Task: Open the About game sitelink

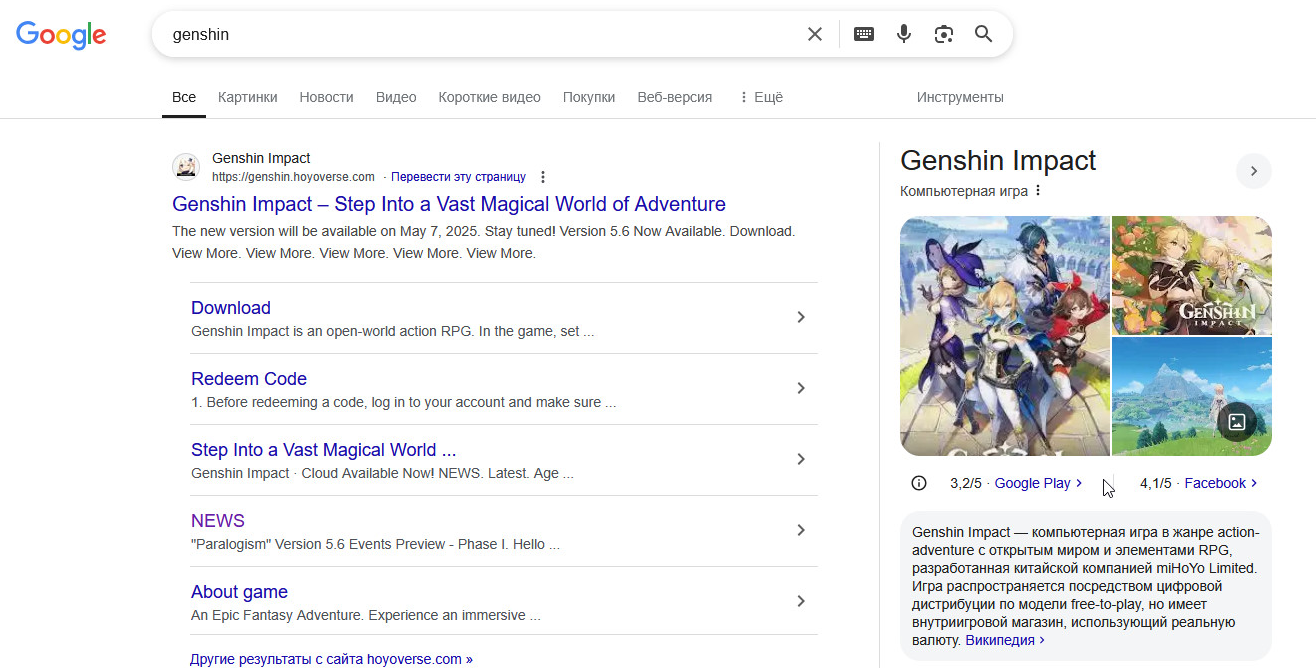Action: 239,592
